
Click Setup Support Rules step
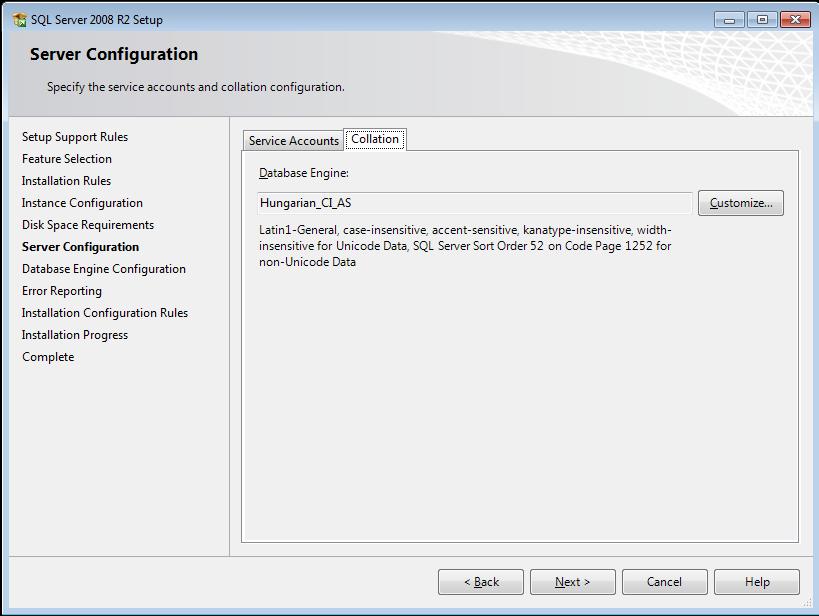tap(75, 137)
